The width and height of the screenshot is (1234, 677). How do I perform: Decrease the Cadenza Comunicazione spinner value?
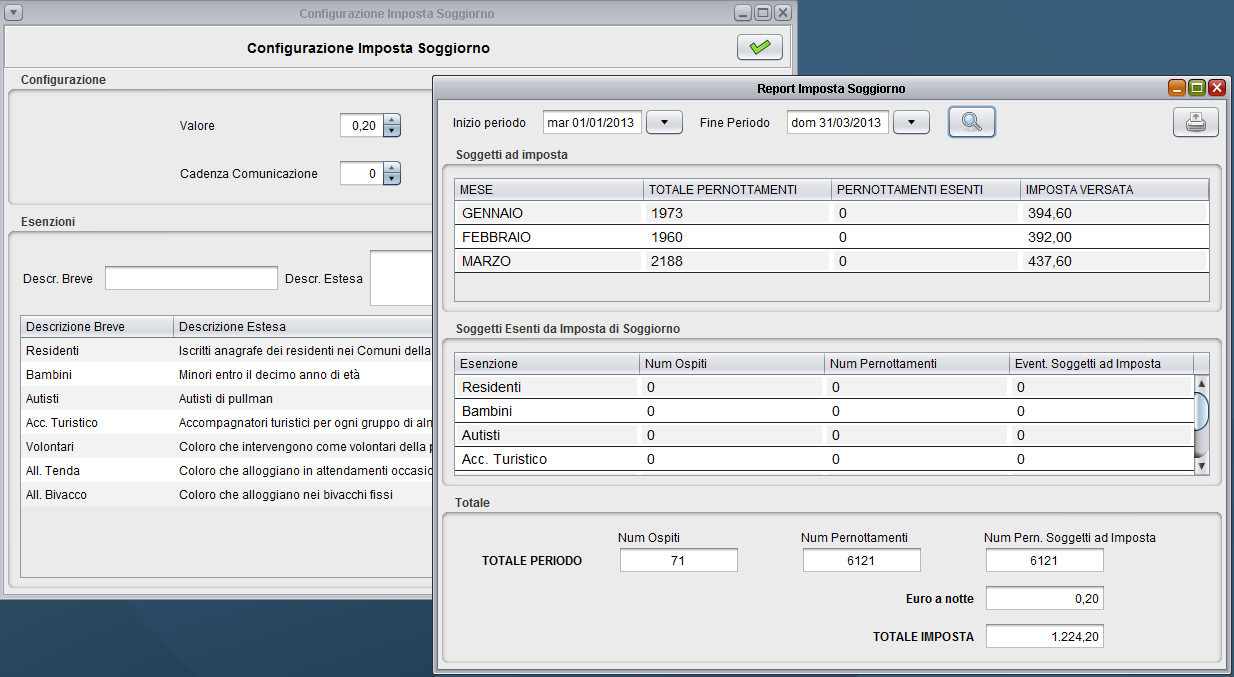tap(392, 179)
